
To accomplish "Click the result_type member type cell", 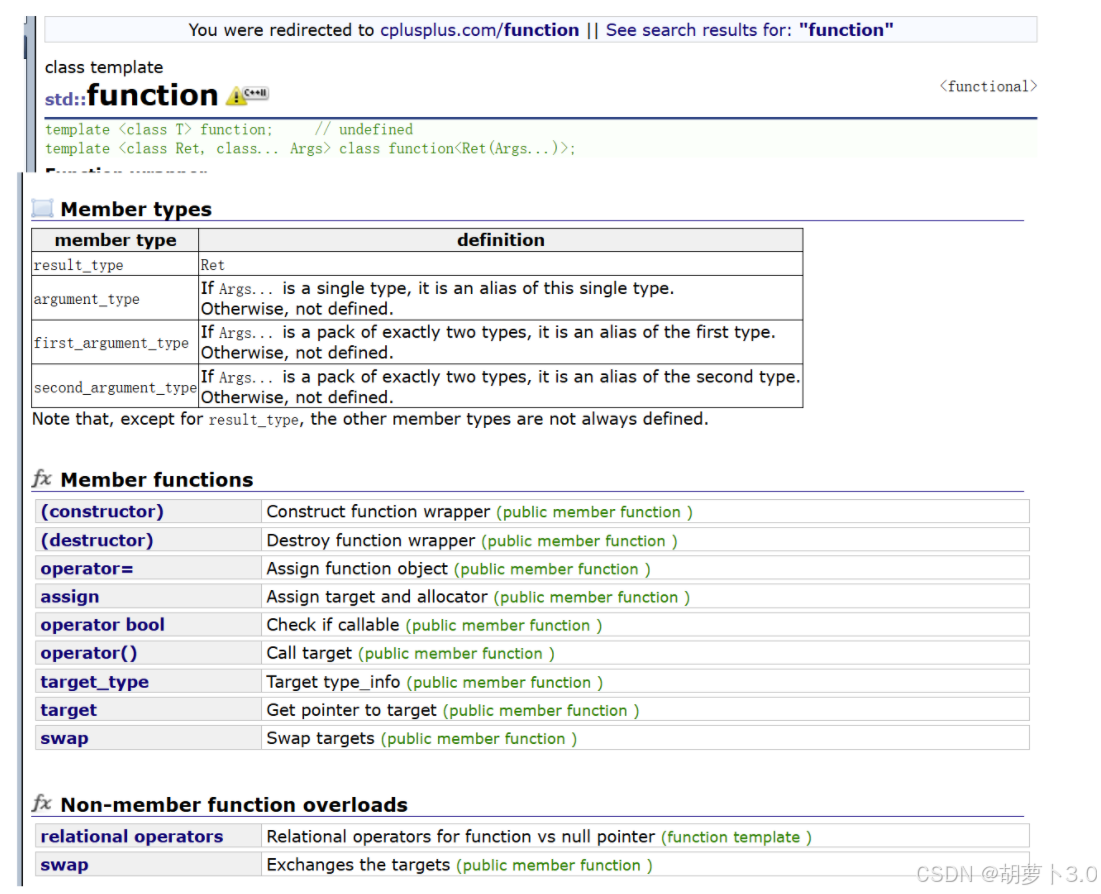I will 79,265.
